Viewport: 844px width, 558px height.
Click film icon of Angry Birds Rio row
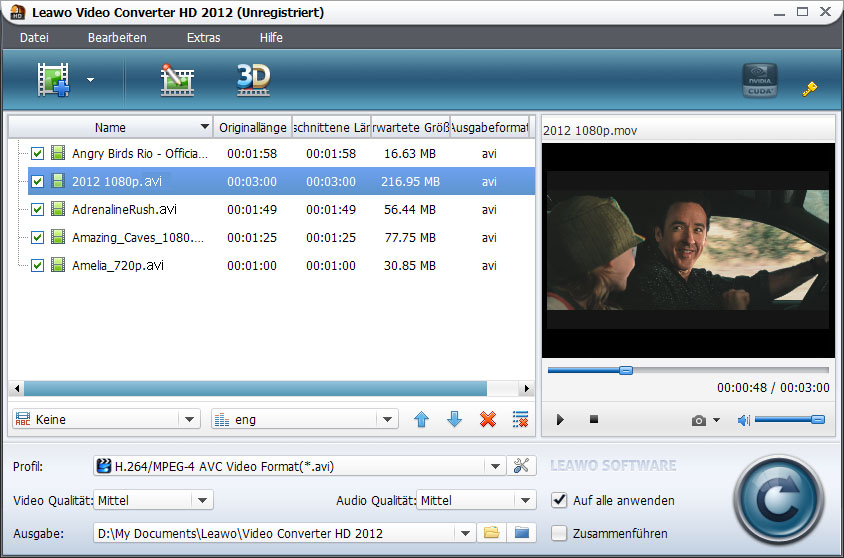[x=58, y=153]
